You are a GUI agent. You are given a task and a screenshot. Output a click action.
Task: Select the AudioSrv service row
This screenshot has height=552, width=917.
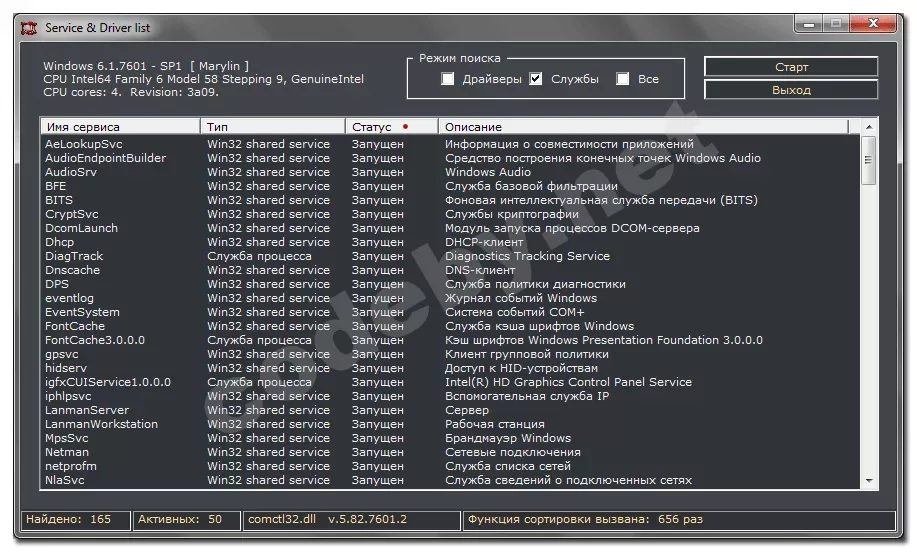(450, 172)
